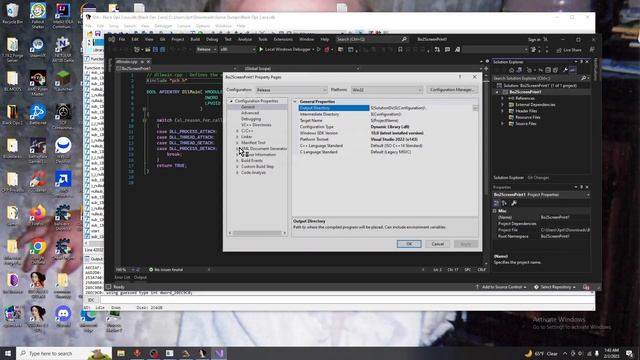Open the Edit menu in Visual Studio
The width and height of the screenshot is (640, 360).
click(x=135, y=40)
